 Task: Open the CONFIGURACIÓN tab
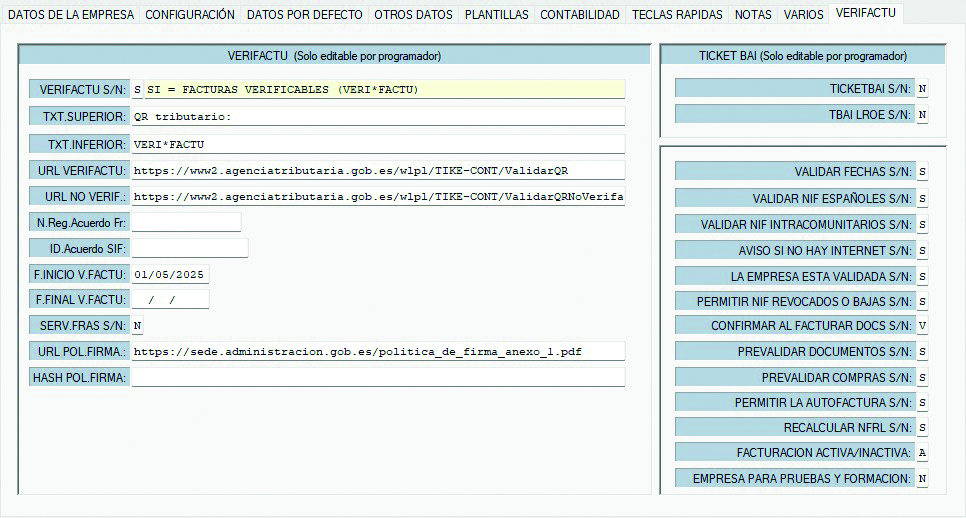pos(190,15)
